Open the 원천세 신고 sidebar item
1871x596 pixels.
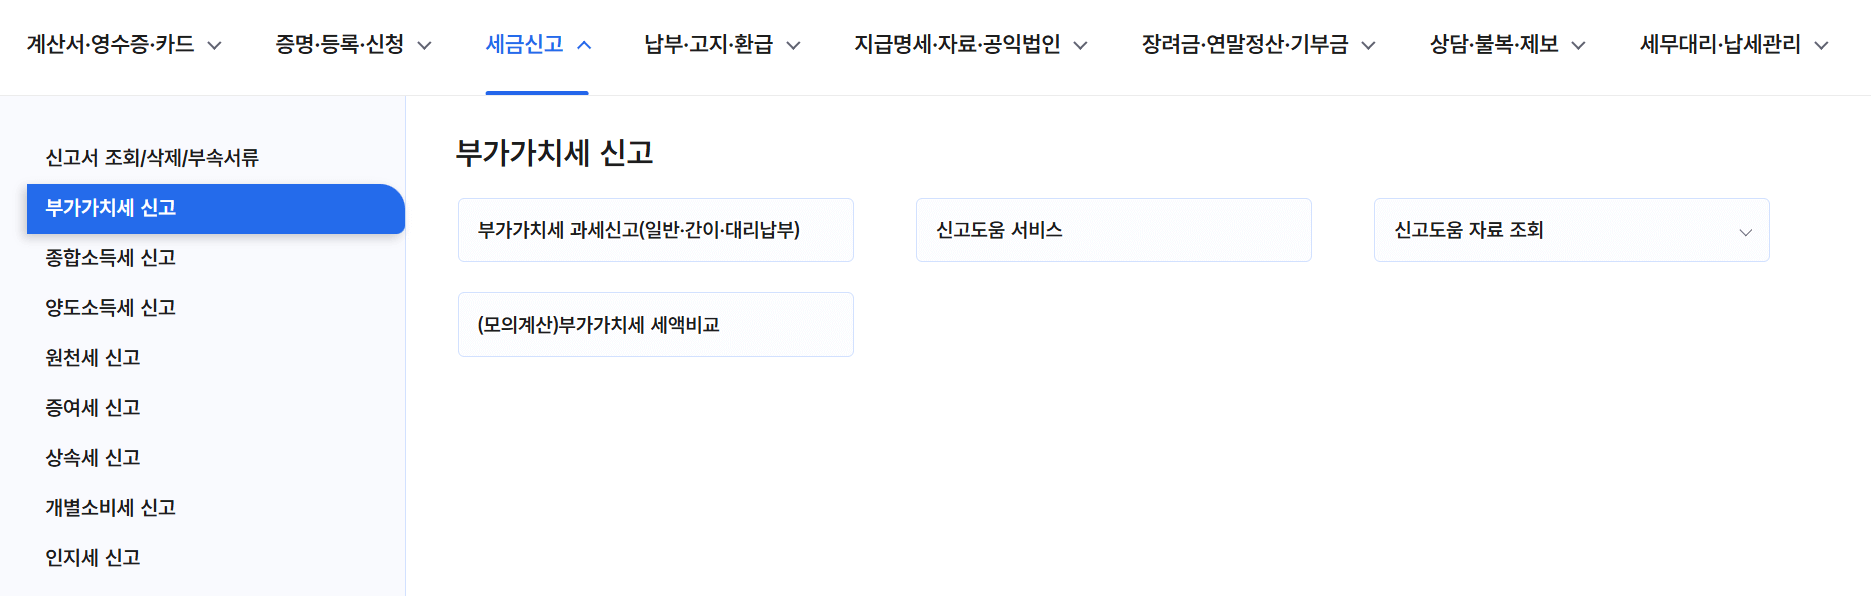[89, 357]
